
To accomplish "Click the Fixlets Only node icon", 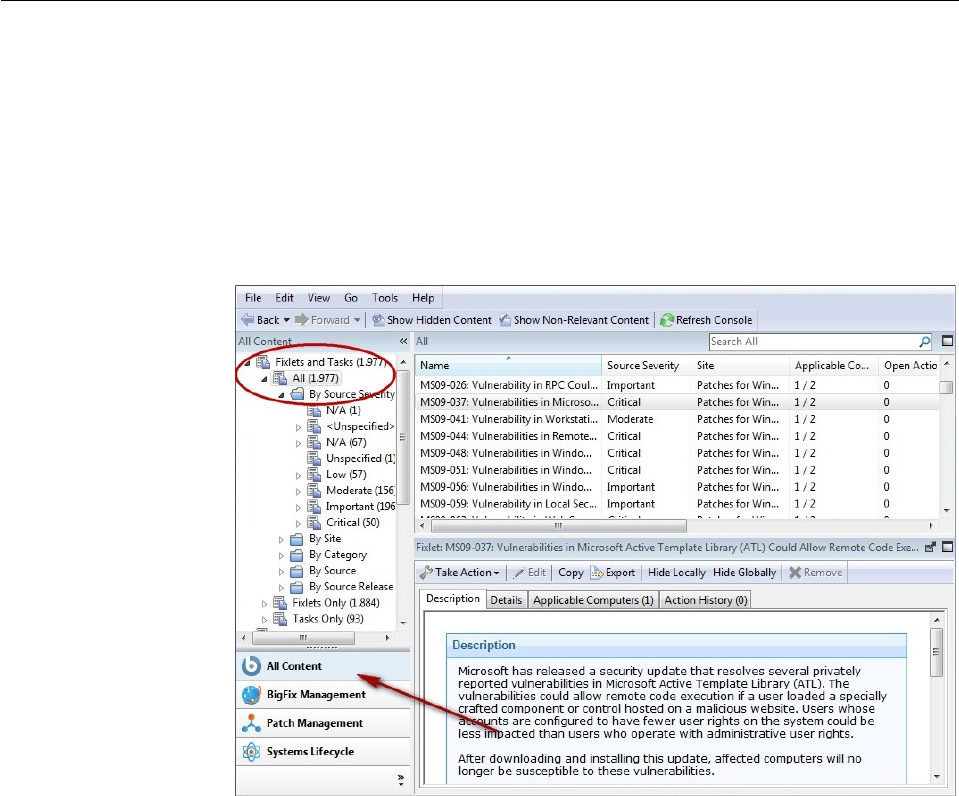I will 280,603.
